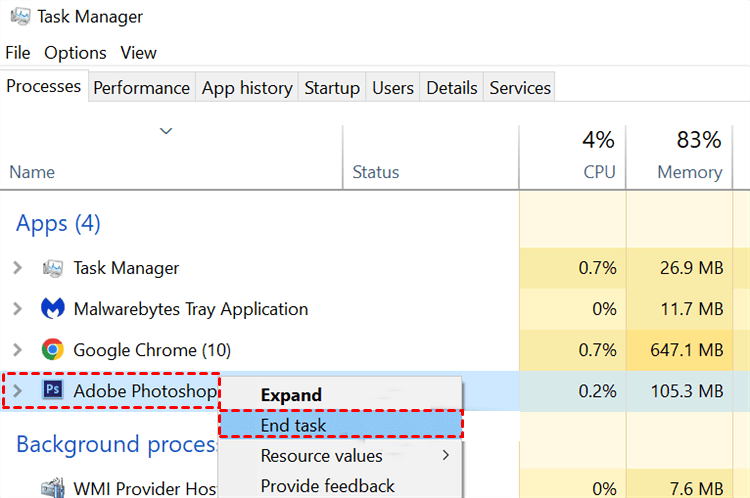
Task: Expand the Malwarebytes Tray Application row
Action: click(x=17, y=309)
